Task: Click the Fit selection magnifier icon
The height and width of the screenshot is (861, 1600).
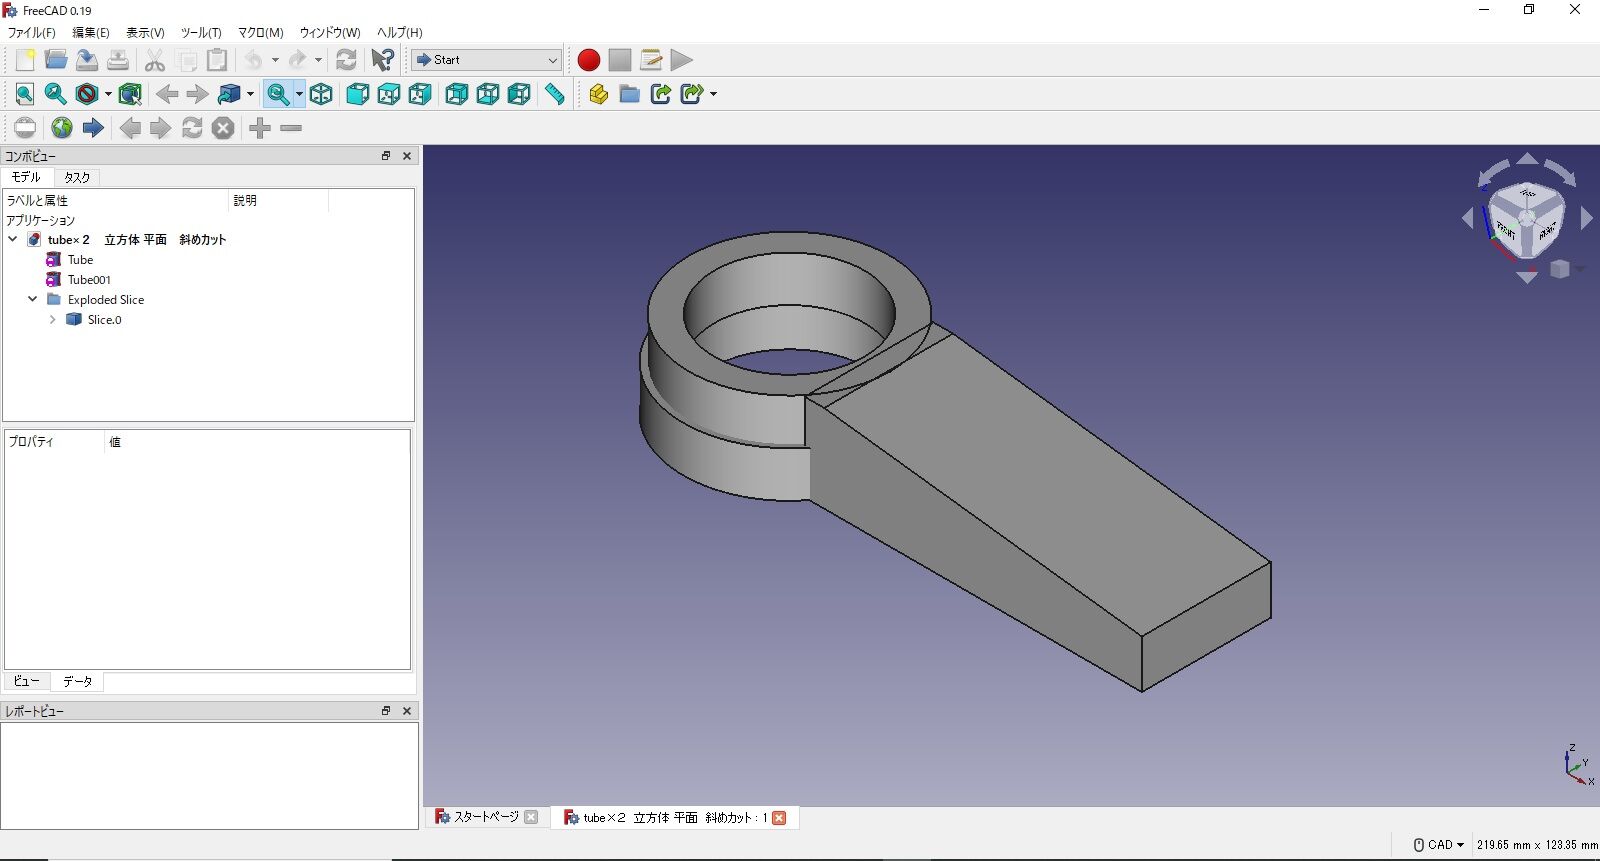Action: point(56,94)
